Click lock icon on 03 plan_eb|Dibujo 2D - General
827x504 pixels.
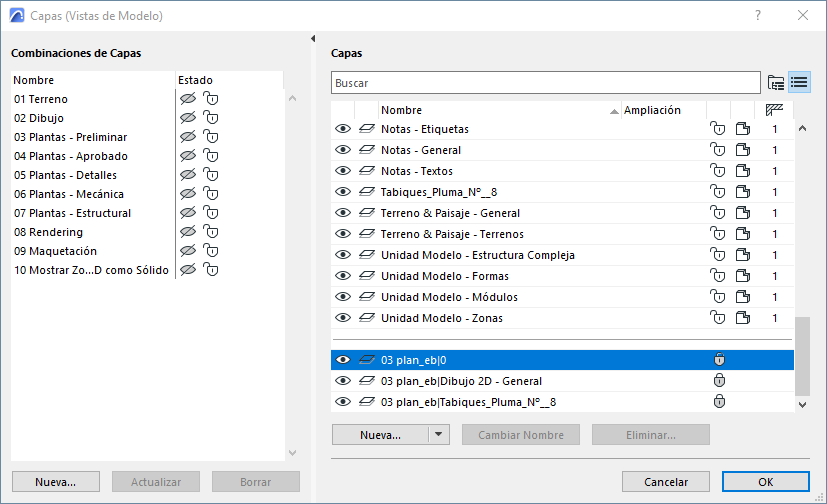point(717,381)
